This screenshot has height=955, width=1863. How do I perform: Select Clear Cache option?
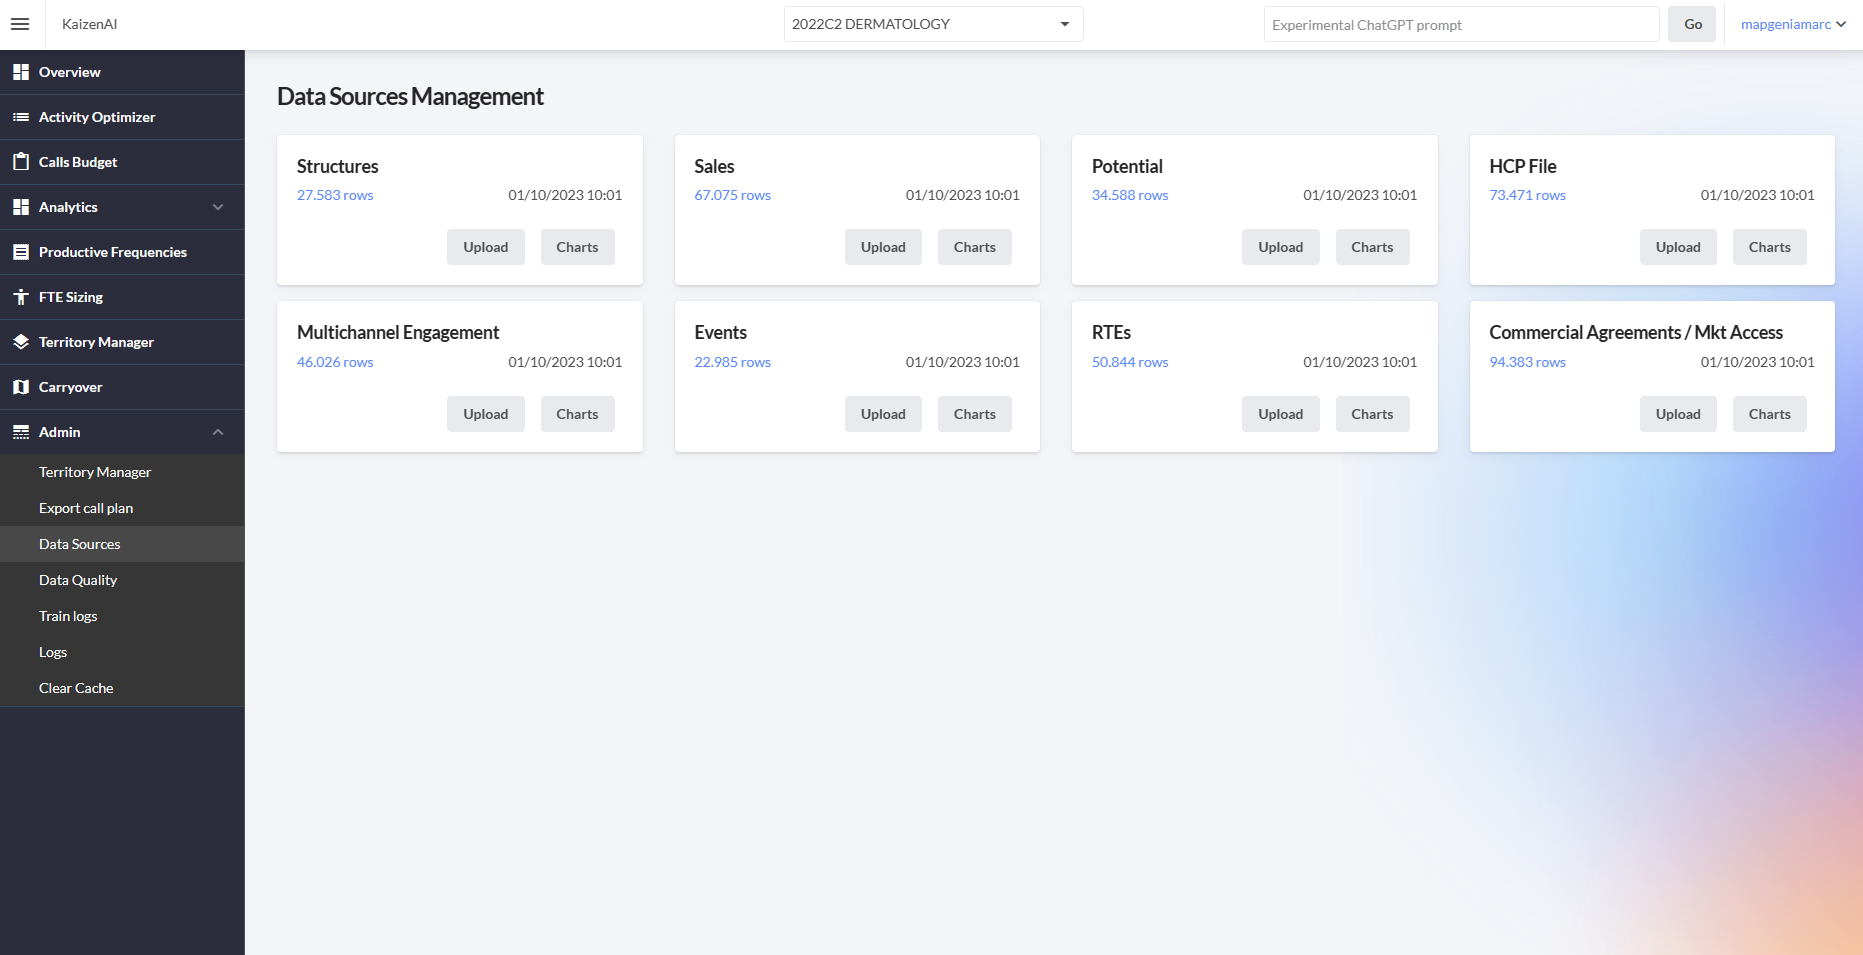click(122, 688)
